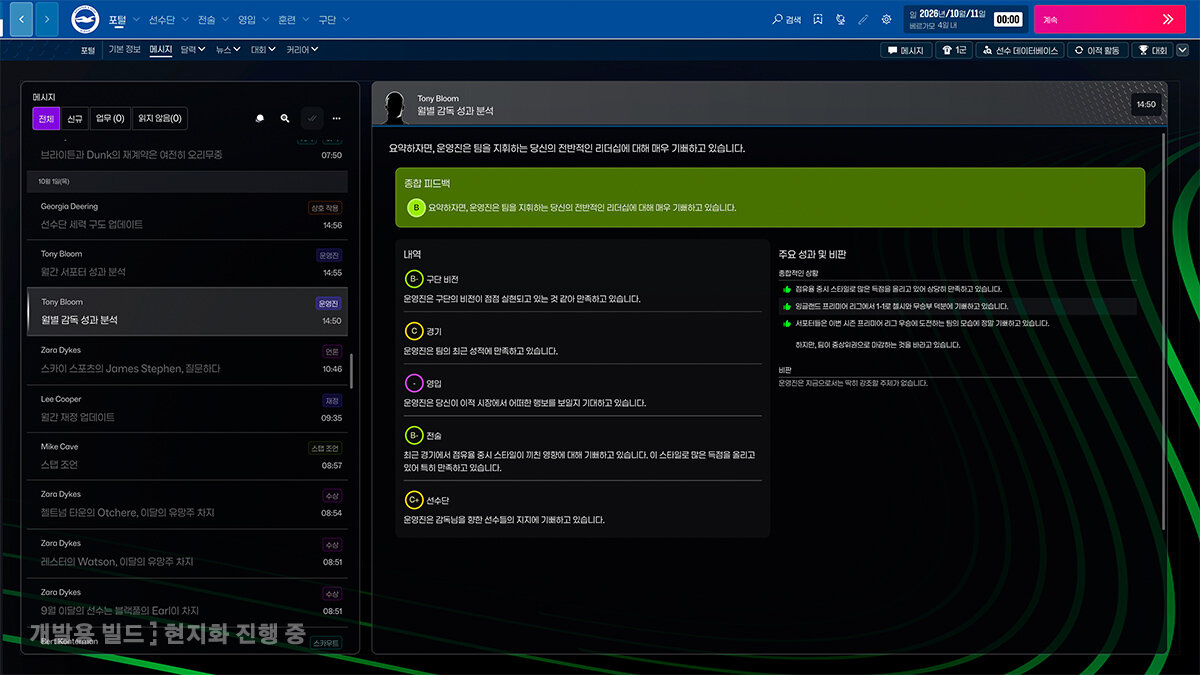Click the thumbs-up beside 잉글랜드 프리미어 리그 line
This screenshot has height=675, width=1200.
tap(787, 306)
